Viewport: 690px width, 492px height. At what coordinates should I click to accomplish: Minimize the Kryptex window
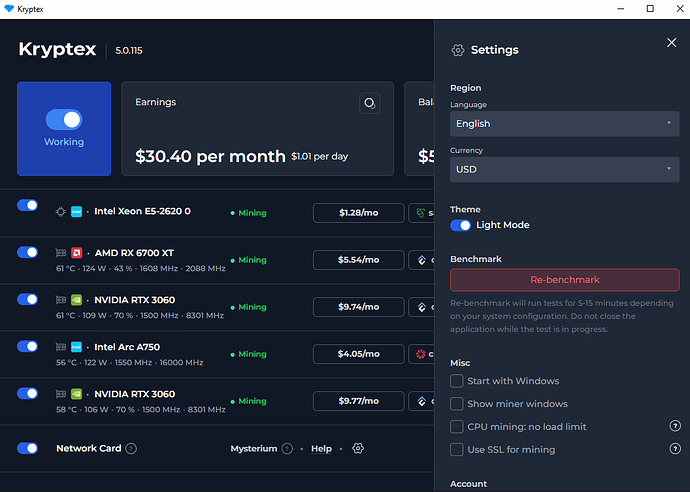tap(620, 9)
